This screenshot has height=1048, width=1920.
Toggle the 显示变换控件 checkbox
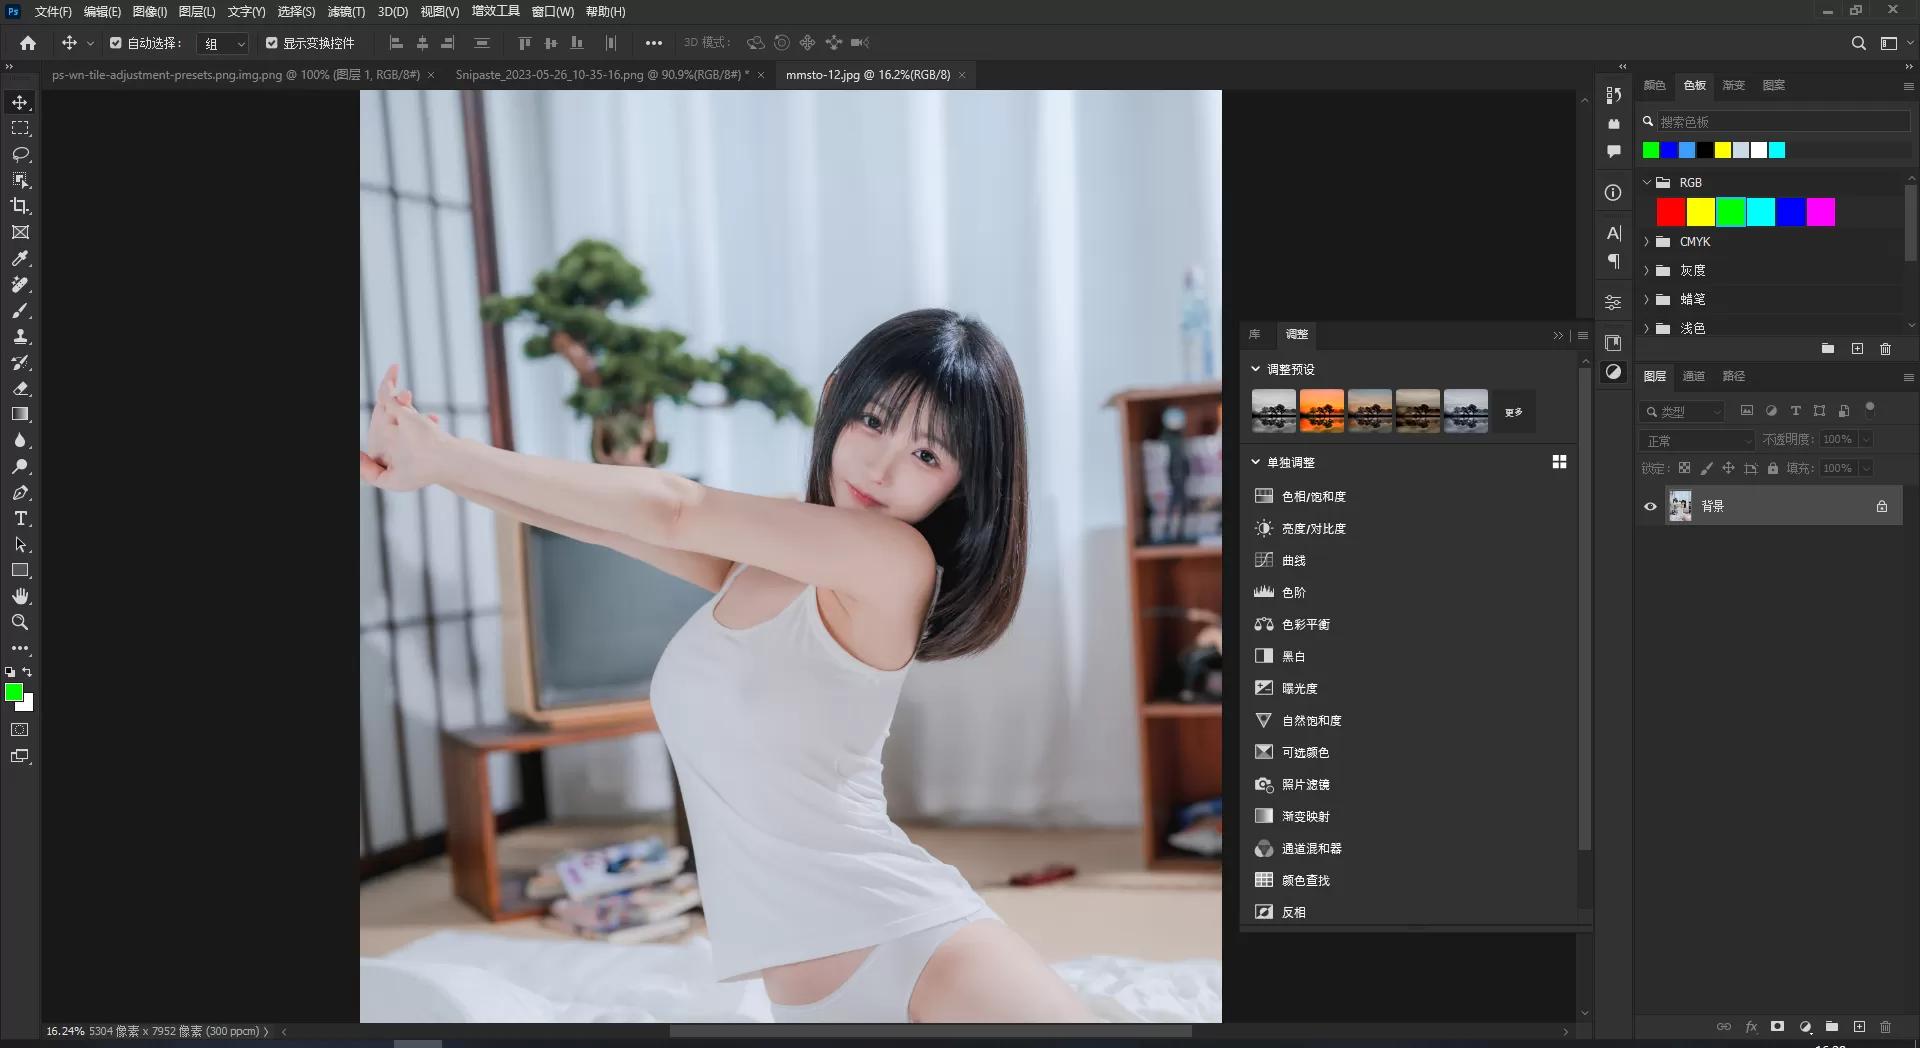[x=271, y=43]
